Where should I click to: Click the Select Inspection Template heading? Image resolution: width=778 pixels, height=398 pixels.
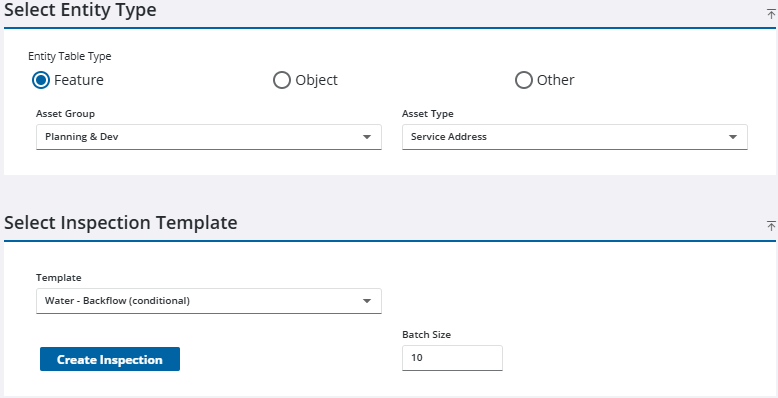121,223
